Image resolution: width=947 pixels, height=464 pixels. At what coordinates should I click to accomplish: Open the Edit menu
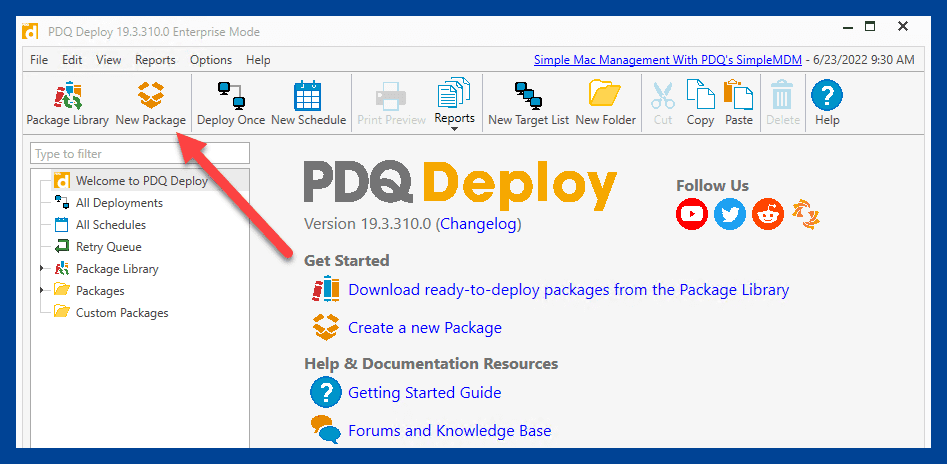[x=72, y=60]
